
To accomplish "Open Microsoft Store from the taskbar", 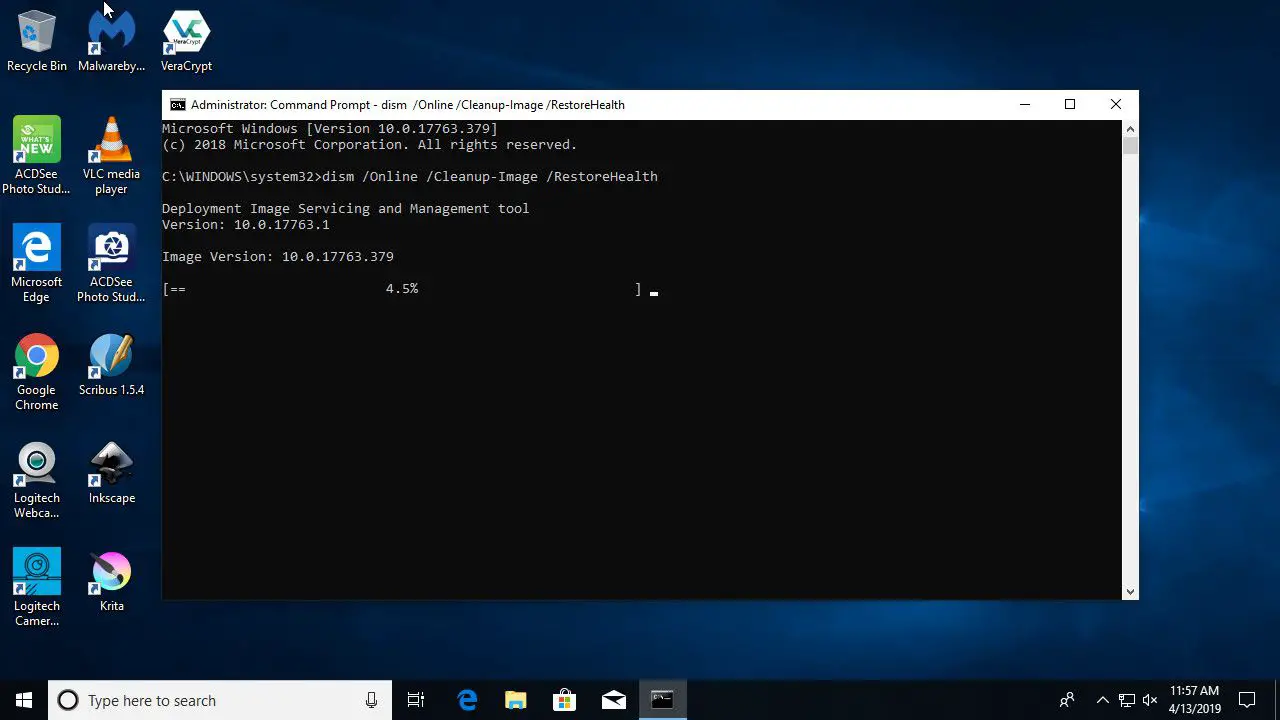I will (x=565, y=700).
